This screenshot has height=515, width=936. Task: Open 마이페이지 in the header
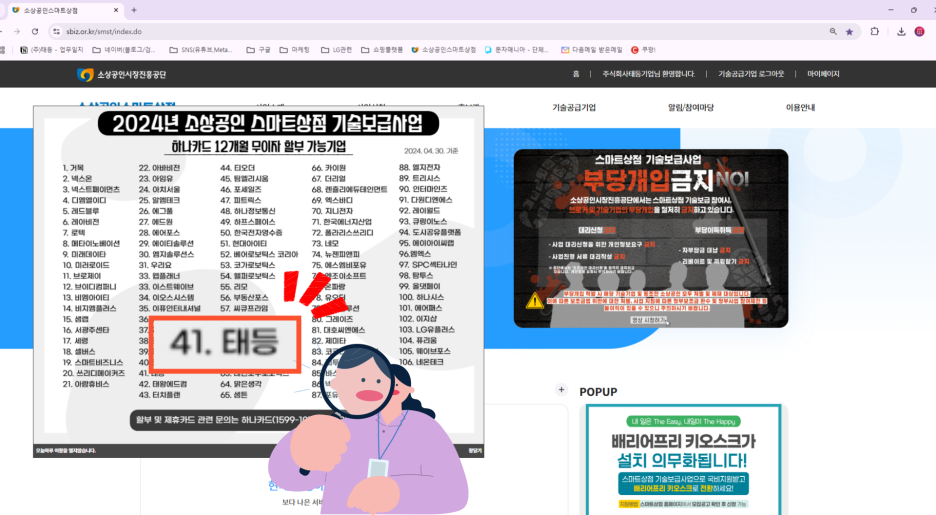click(x=823, y=74)
